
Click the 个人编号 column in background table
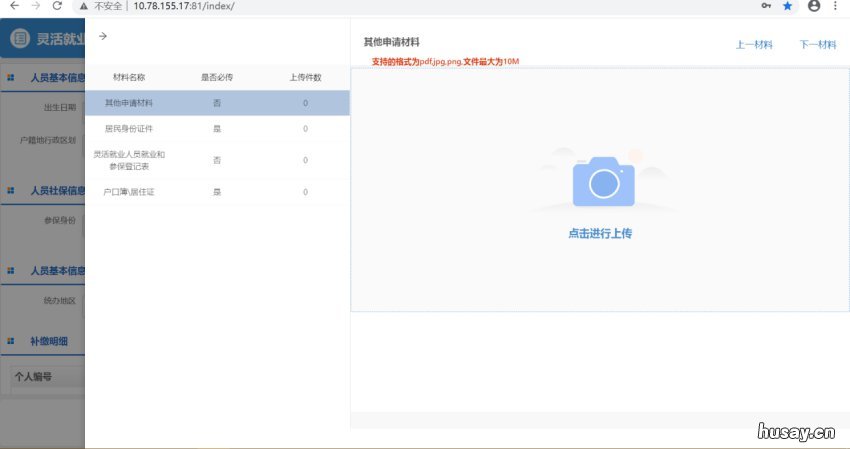[34, 376]
